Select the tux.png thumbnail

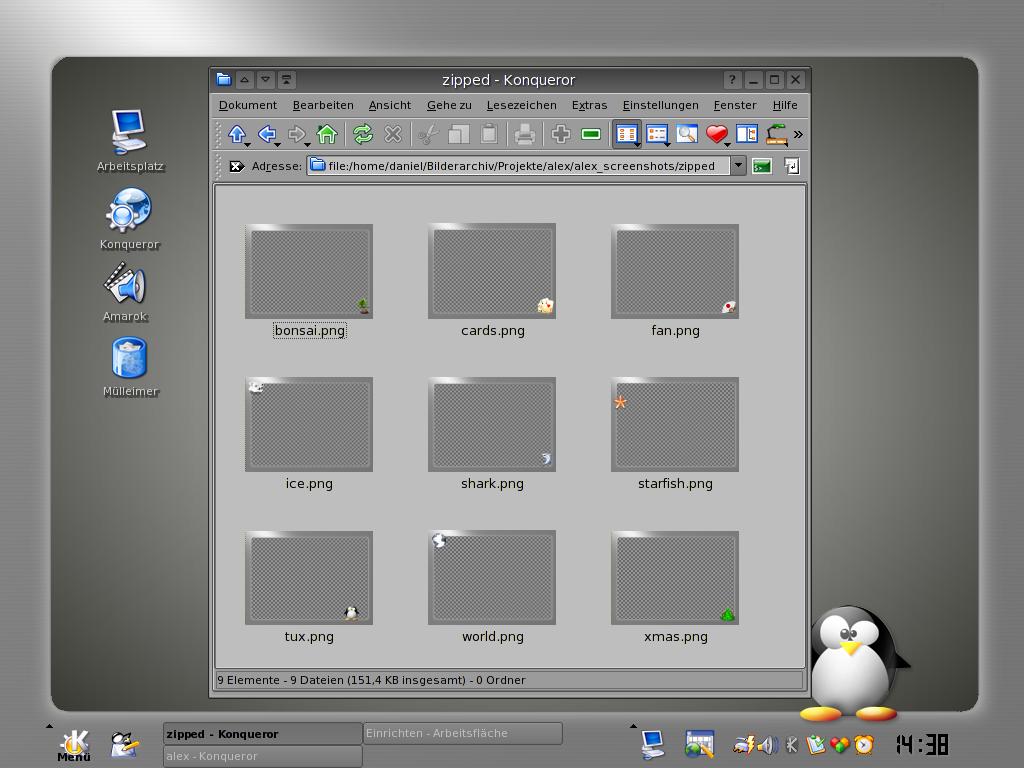[309, 578]
